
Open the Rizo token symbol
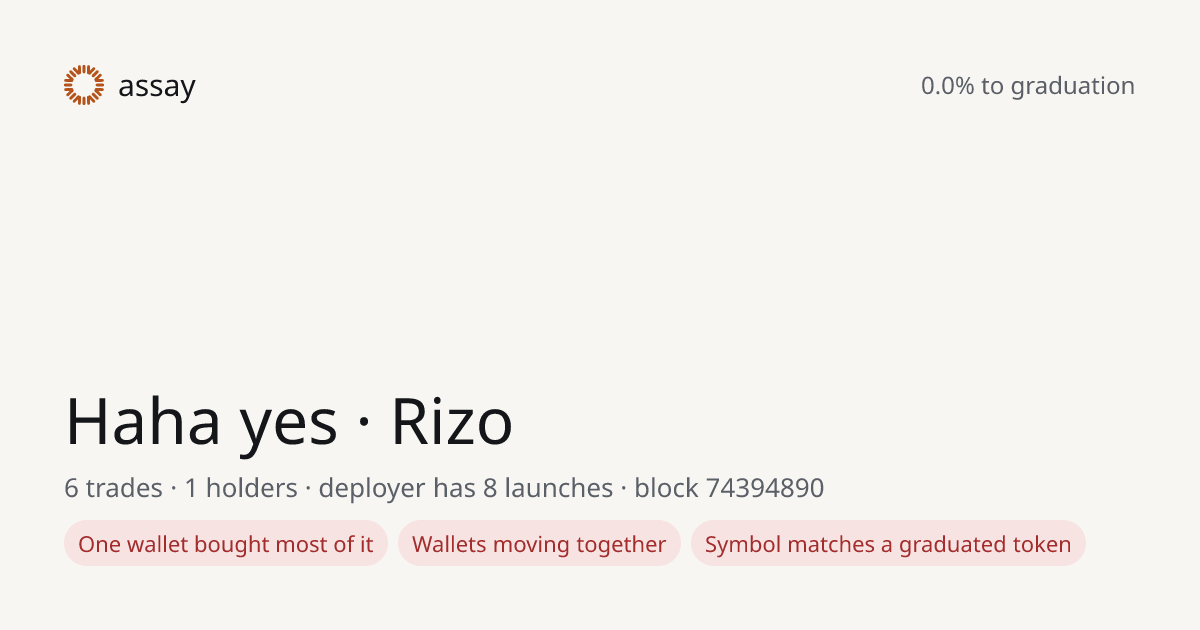[x=451, y=421]
